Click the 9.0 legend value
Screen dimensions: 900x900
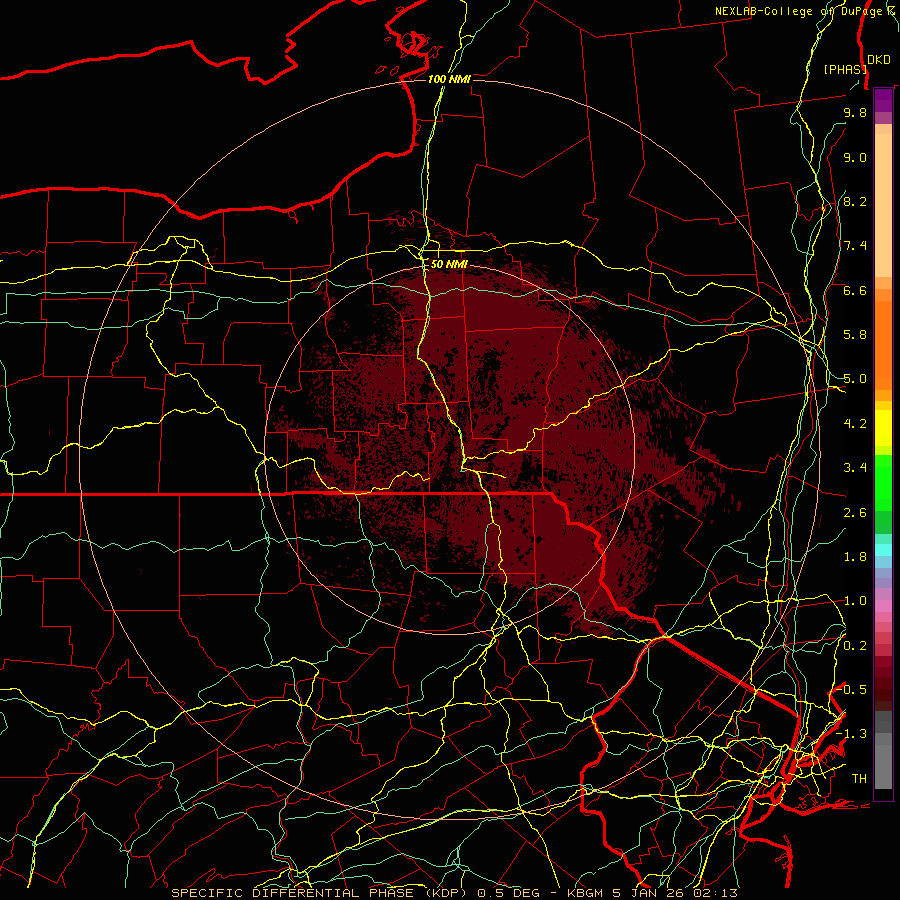click(x=855, y=157)
